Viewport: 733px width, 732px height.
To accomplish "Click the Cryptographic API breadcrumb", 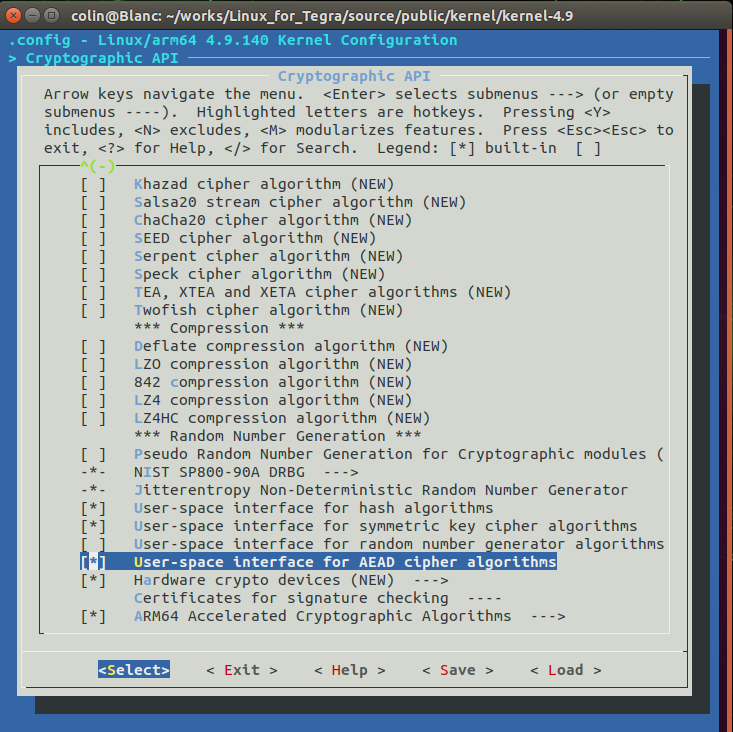I will (101, 58).
